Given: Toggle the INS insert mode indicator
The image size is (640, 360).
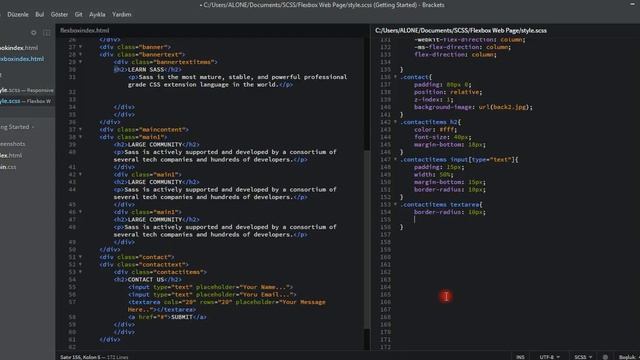Looking at the screenshot, I should [520, 357].
